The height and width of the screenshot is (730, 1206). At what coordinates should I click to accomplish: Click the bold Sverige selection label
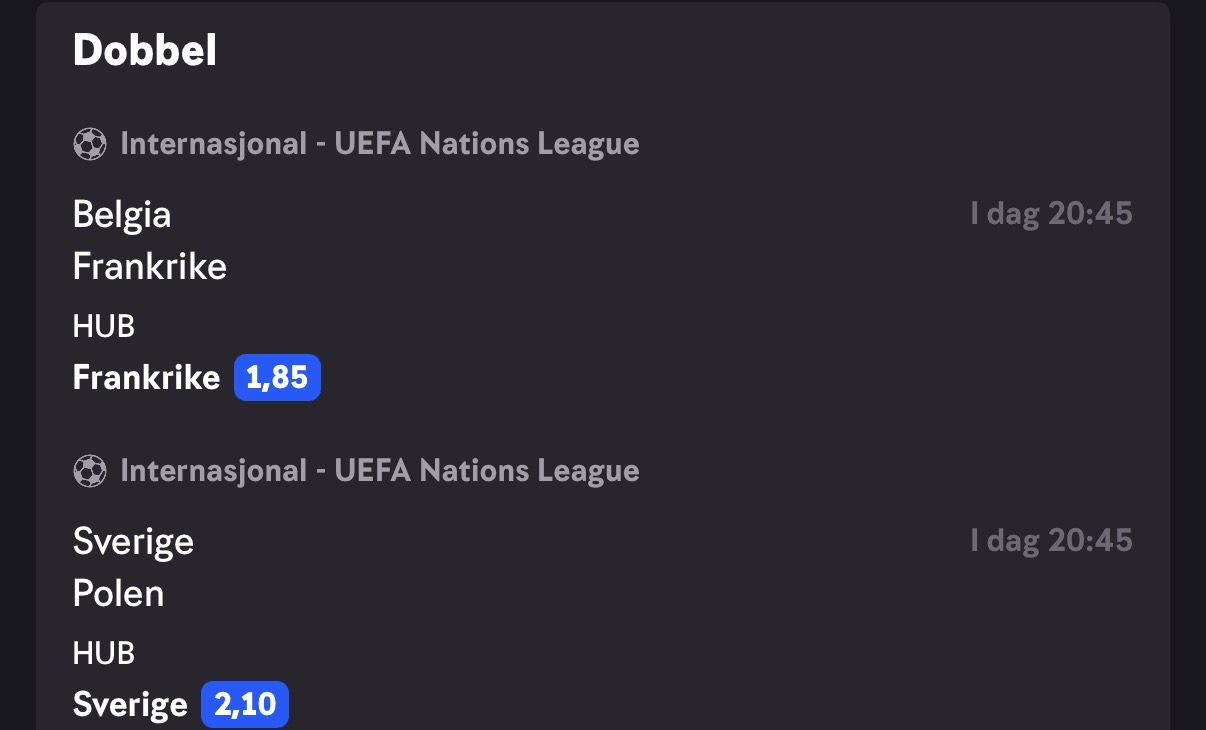click(x=130, y=705)
